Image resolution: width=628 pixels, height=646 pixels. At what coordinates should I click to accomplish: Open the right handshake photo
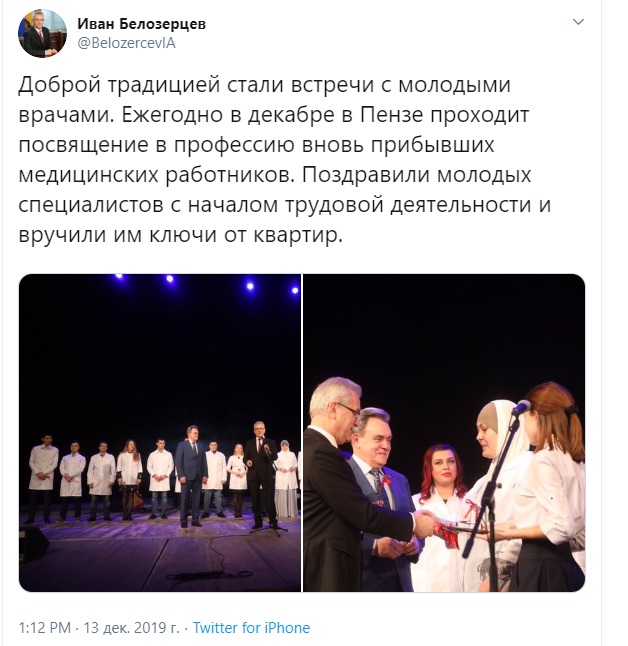(444, 433)
